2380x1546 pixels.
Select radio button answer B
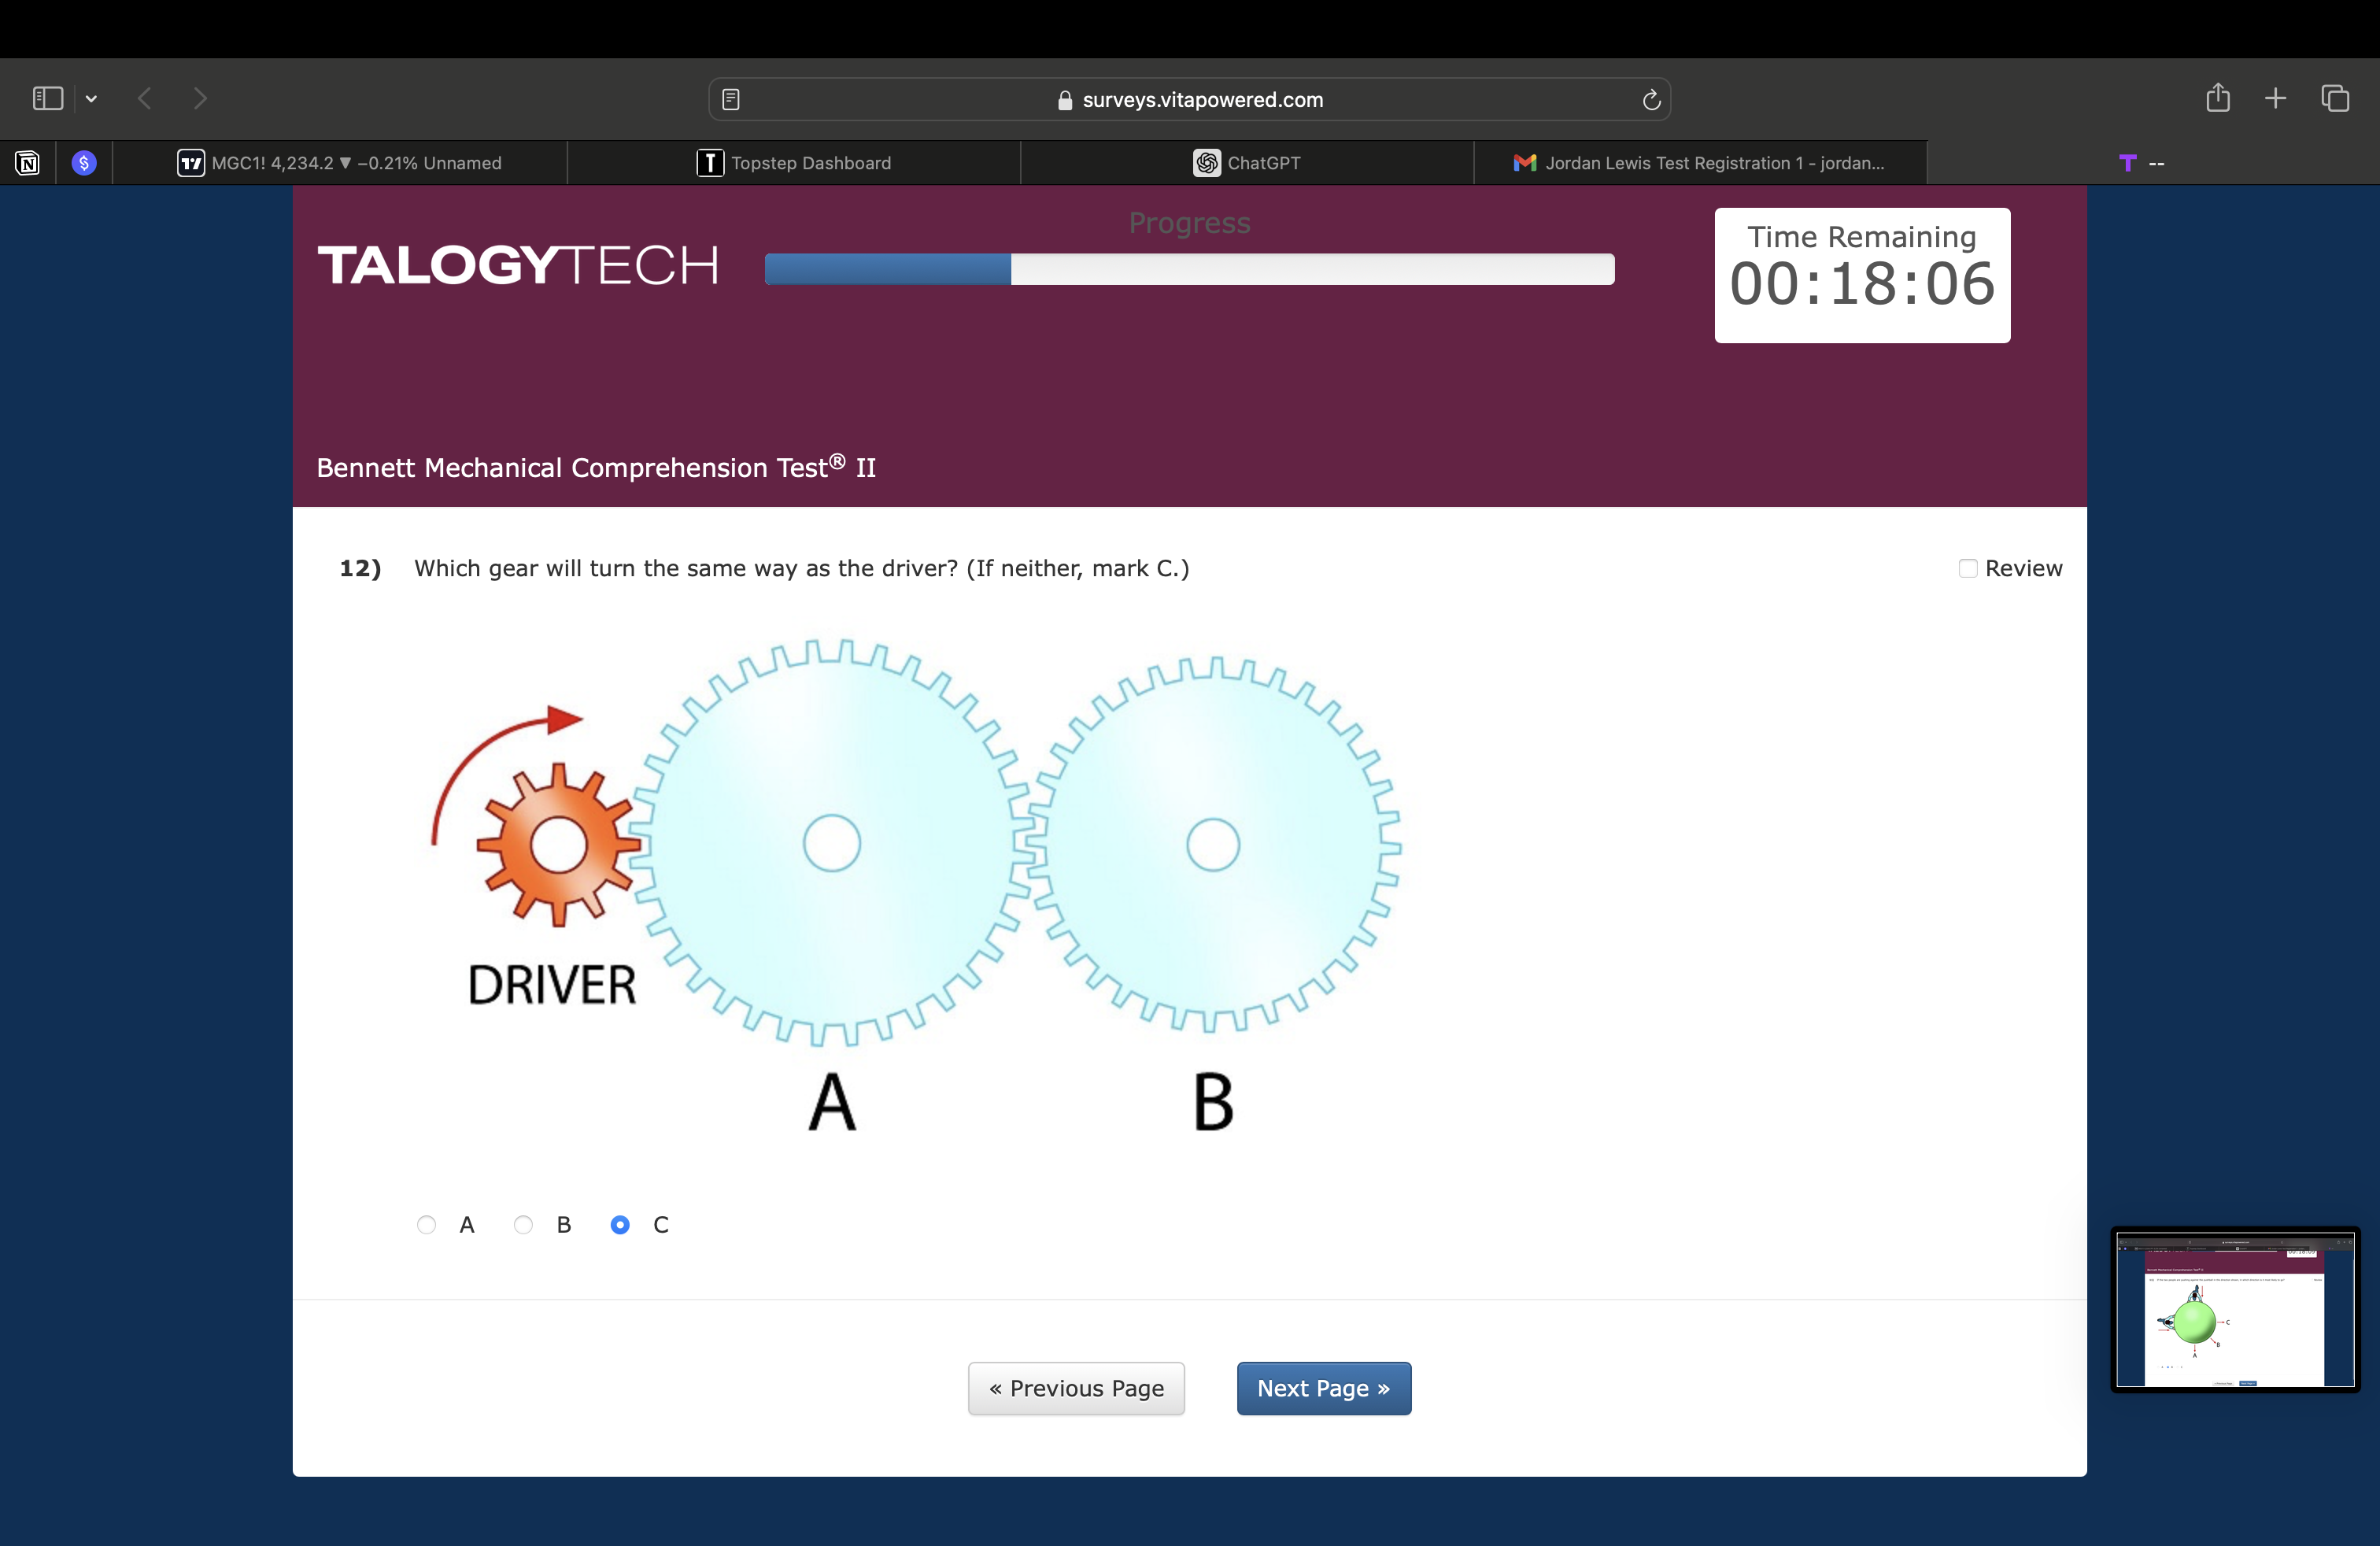click(x=523, y=1225)
